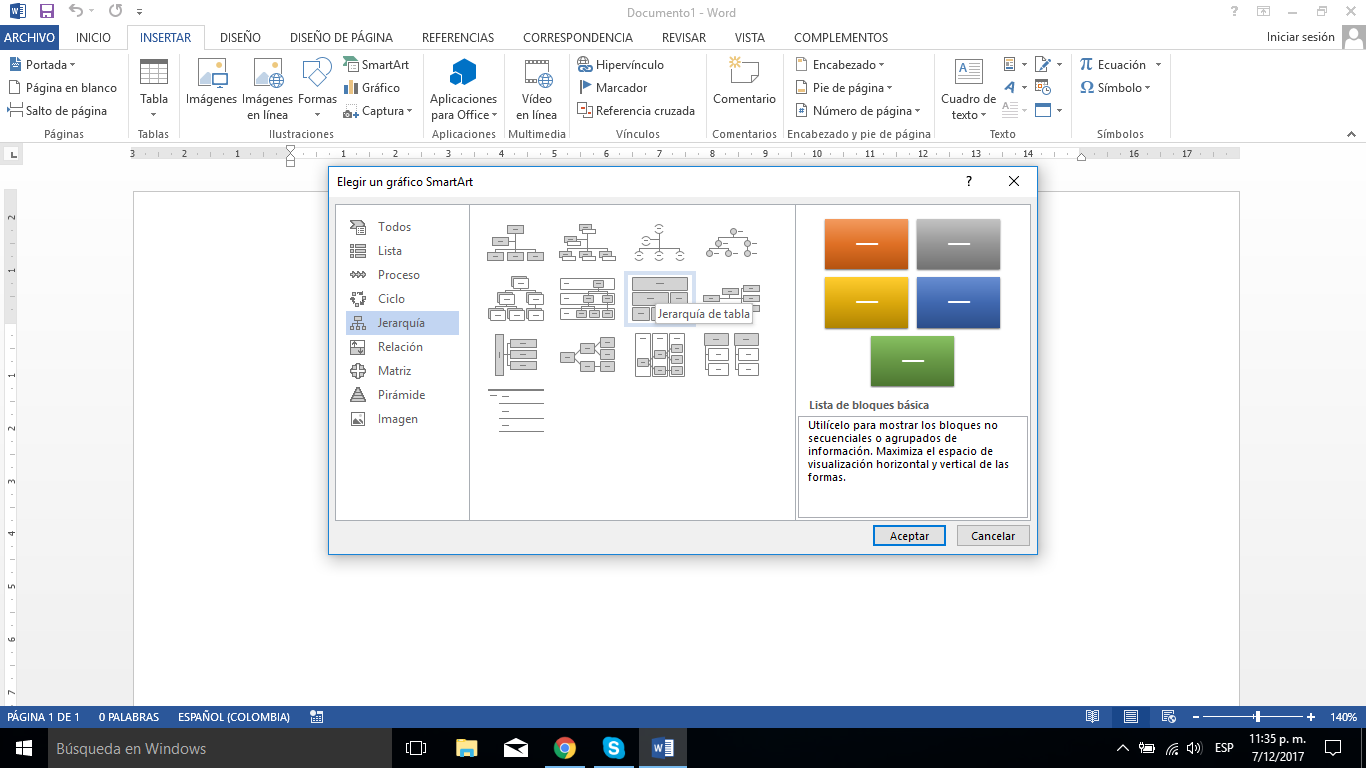This screenshot has width=1366, height=768.
Task: Open the Relación SmartArt category
Action: tap(402, 347)
